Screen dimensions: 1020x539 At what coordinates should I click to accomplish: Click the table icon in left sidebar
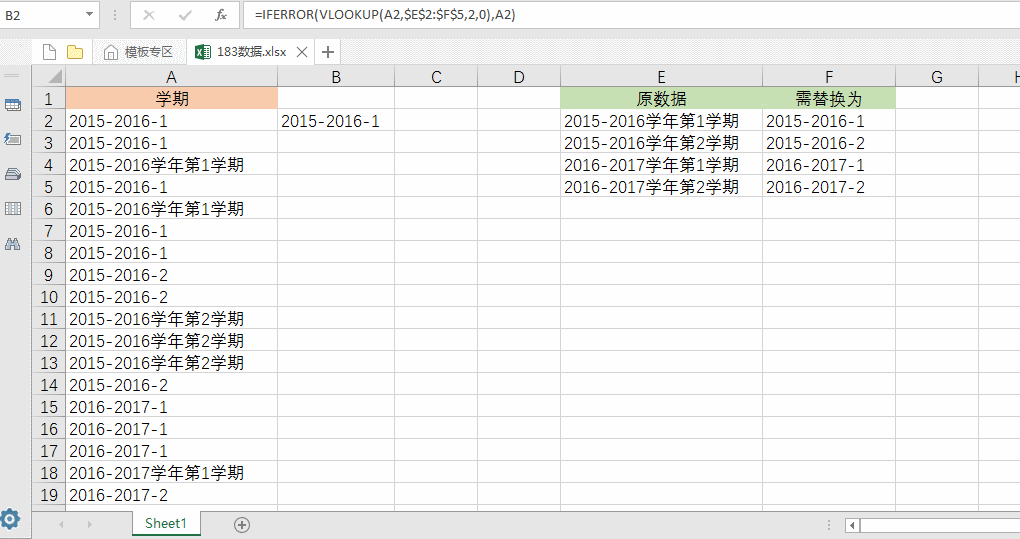click(13, 105)
